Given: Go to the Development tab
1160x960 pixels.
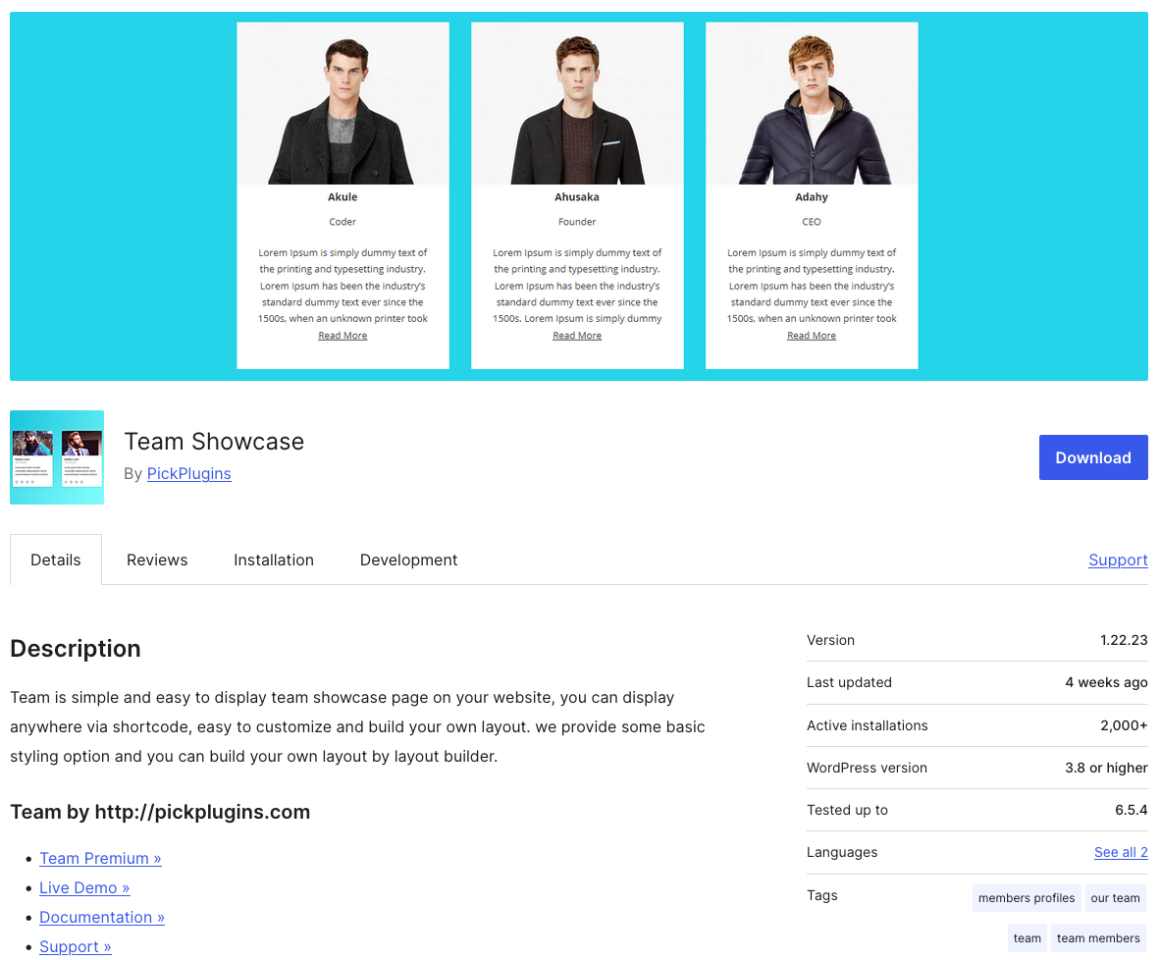Looking at the screenshot, I should pyautogui.click(x=408, y=560).
